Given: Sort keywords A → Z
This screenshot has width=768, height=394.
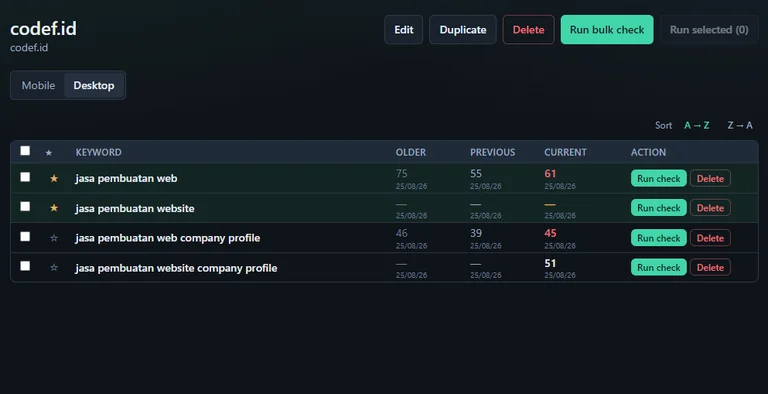Looking at the screenshot, I should pyautogui.click(x=696, y=125).
